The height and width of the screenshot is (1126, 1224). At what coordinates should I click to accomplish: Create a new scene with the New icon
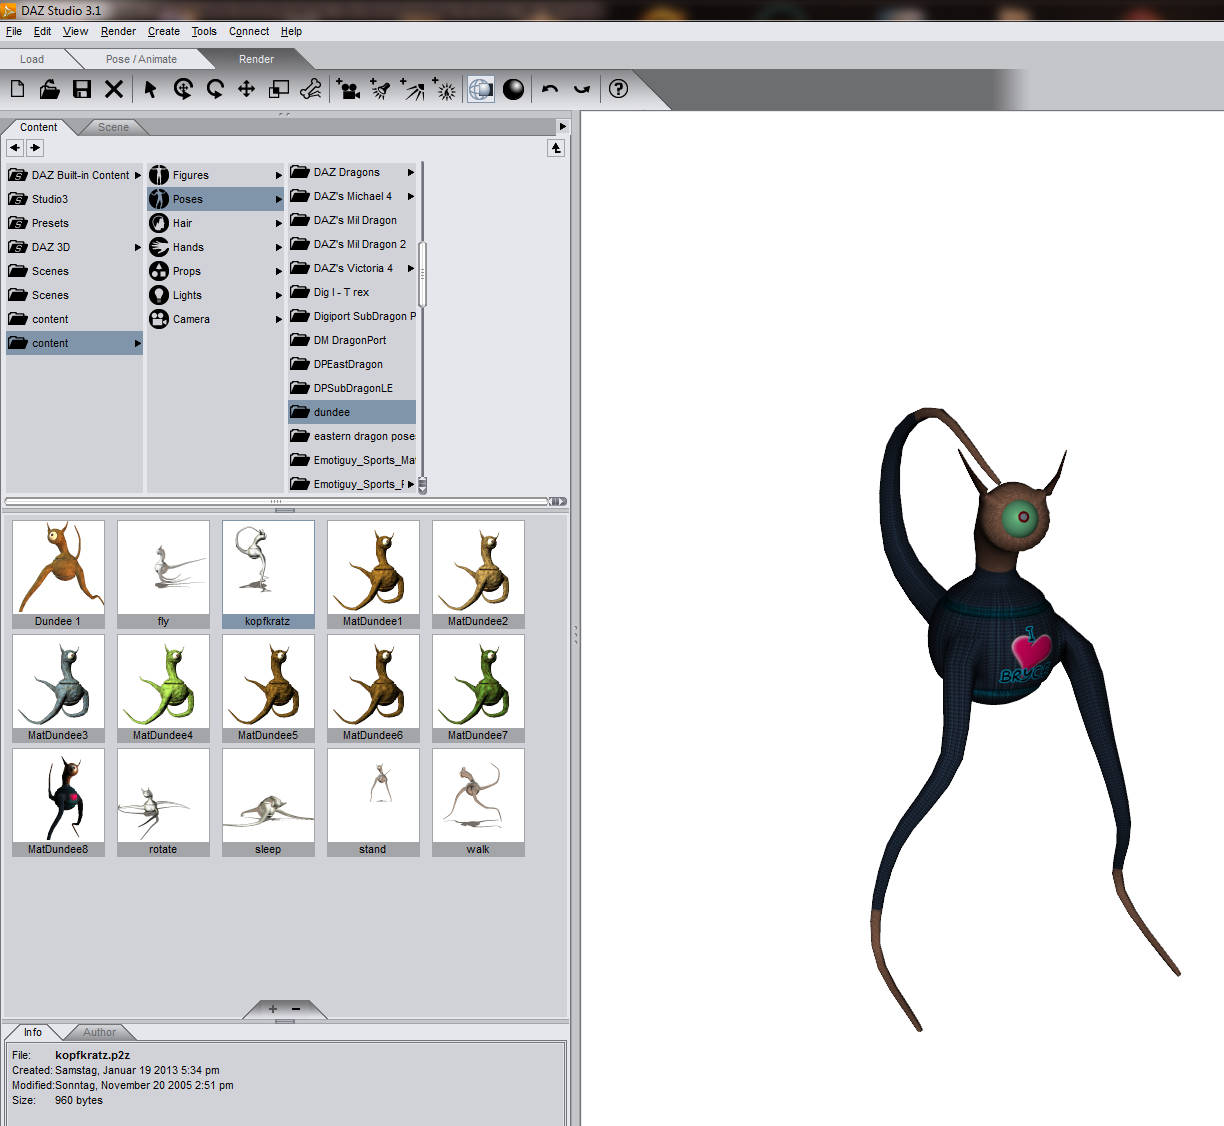(x=18, y=89)
